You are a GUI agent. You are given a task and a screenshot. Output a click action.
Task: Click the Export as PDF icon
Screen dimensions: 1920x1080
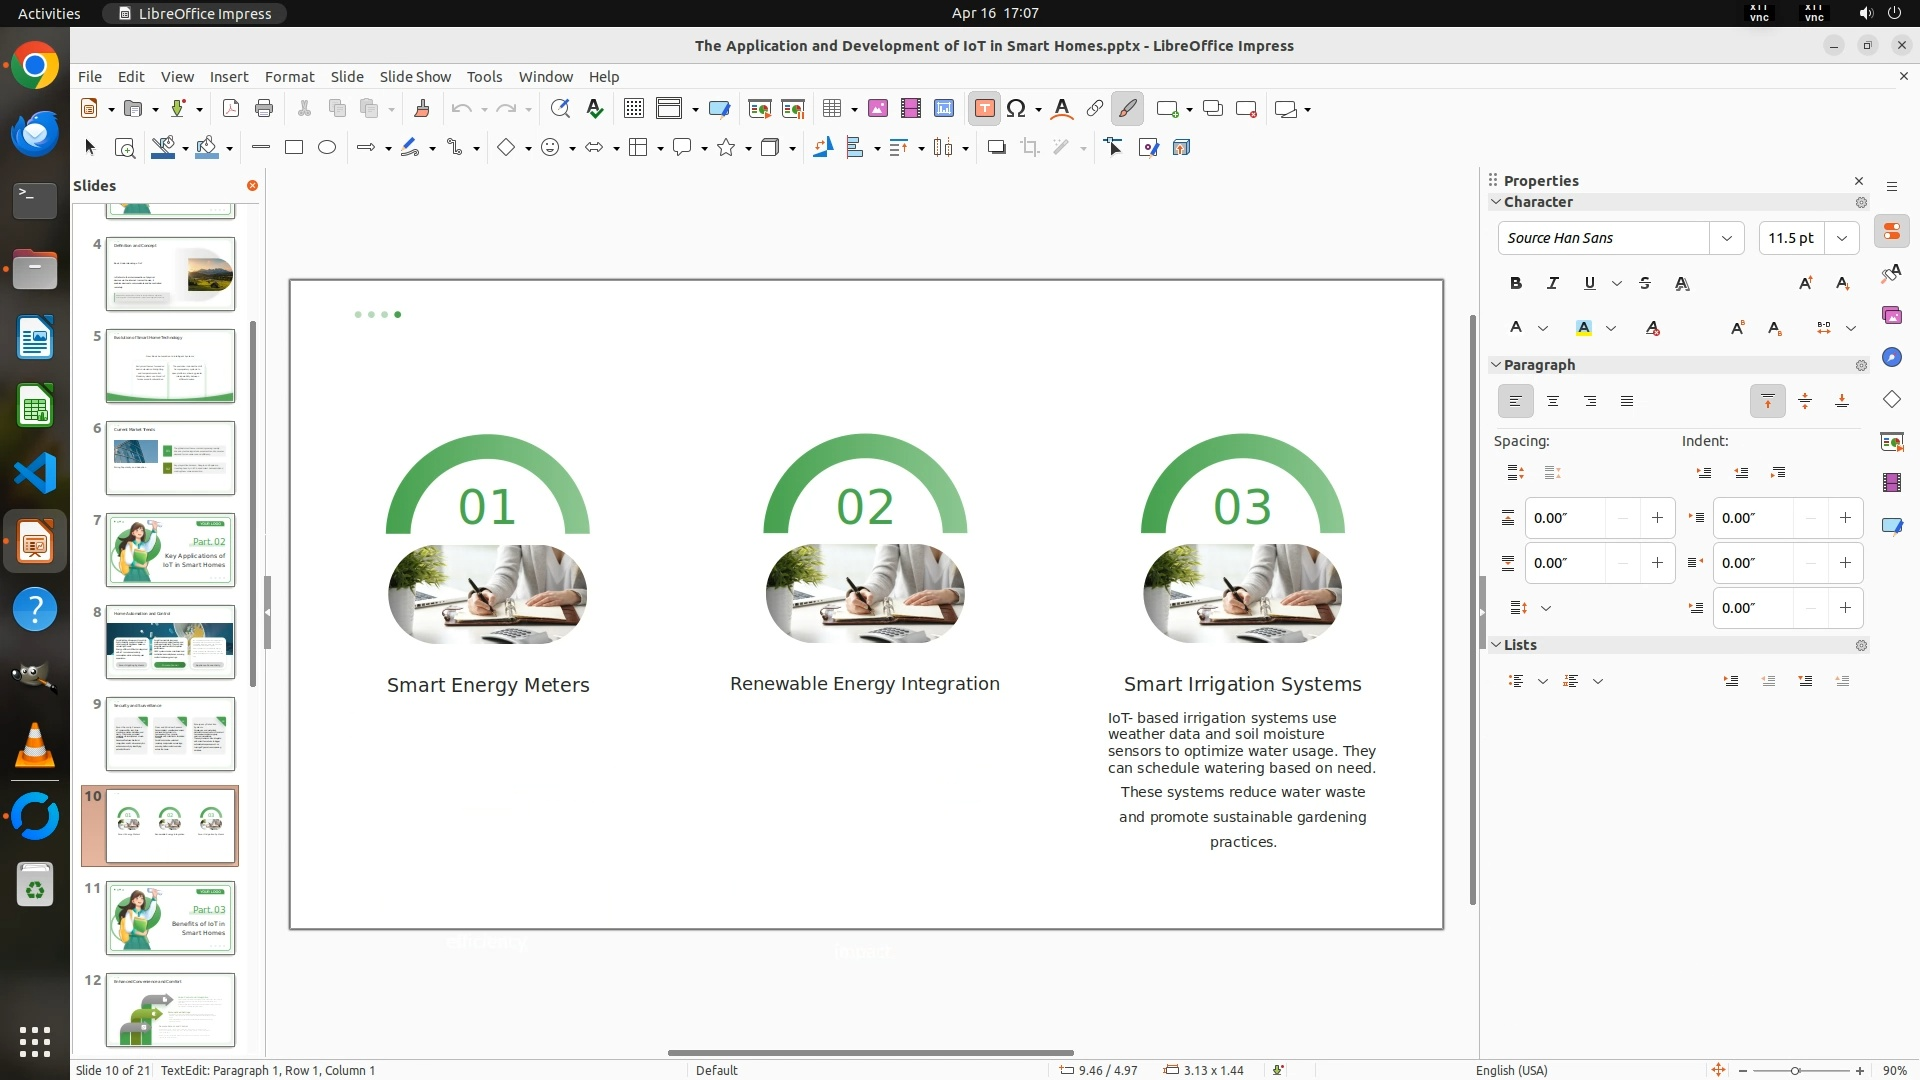tap(231, 109)
